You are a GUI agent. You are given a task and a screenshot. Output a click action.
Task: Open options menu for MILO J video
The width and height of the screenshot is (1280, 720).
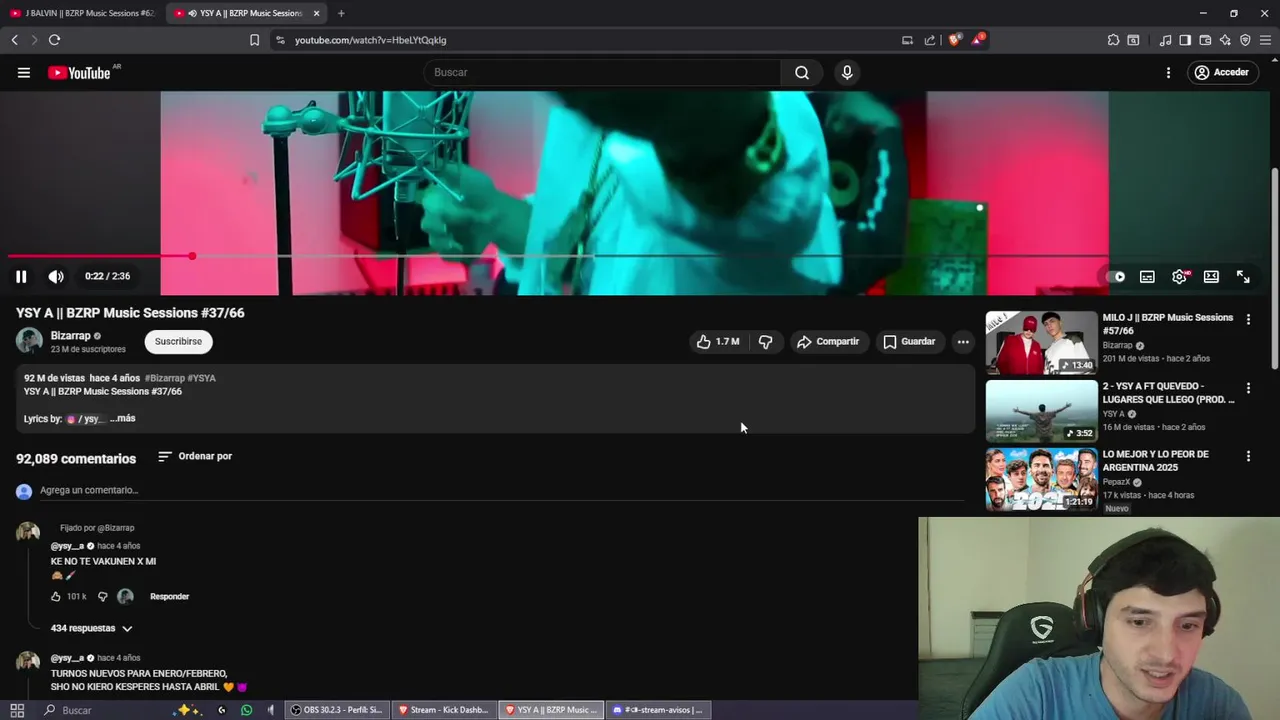tap(1248, 319)
